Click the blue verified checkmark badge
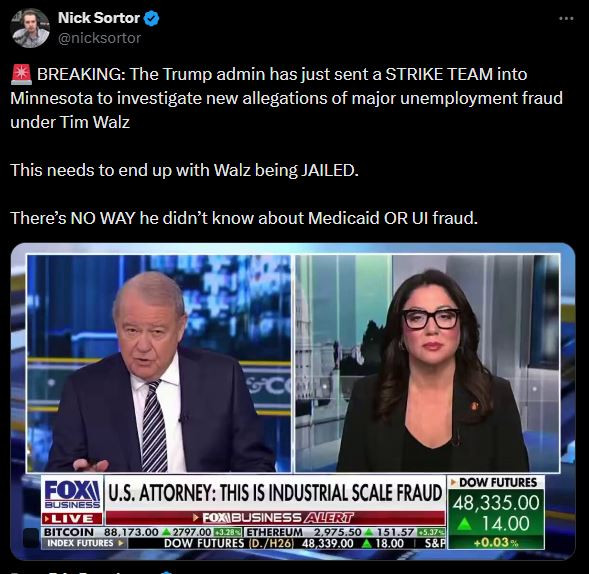The image size is (589, 574). (x=152, y=18)
